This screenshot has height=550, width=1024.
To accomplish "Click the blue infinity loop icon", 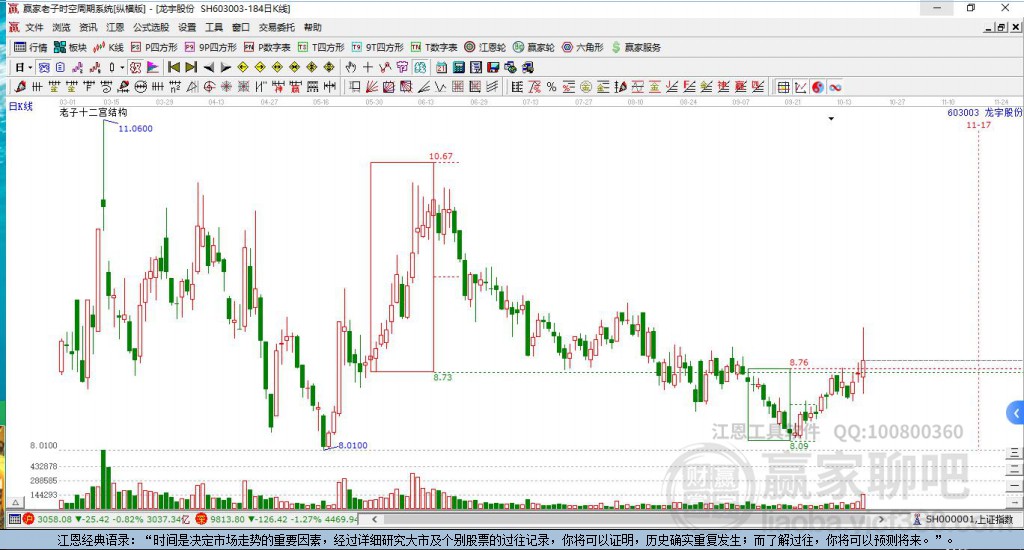I will (x=835, y=87).
